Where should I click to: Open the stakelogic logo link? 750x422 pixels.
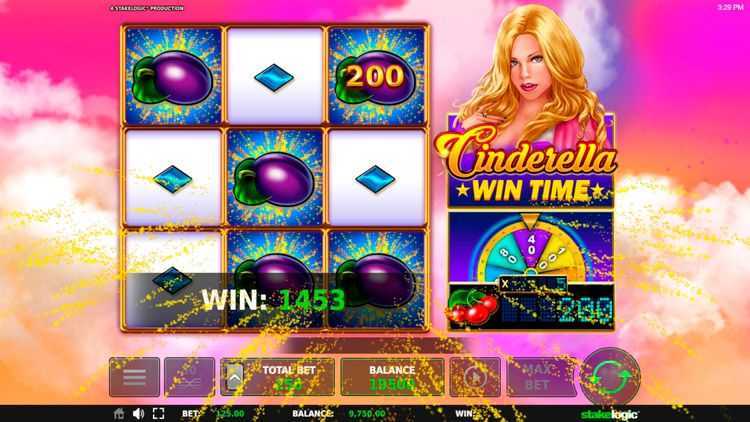tap(609, 414)
